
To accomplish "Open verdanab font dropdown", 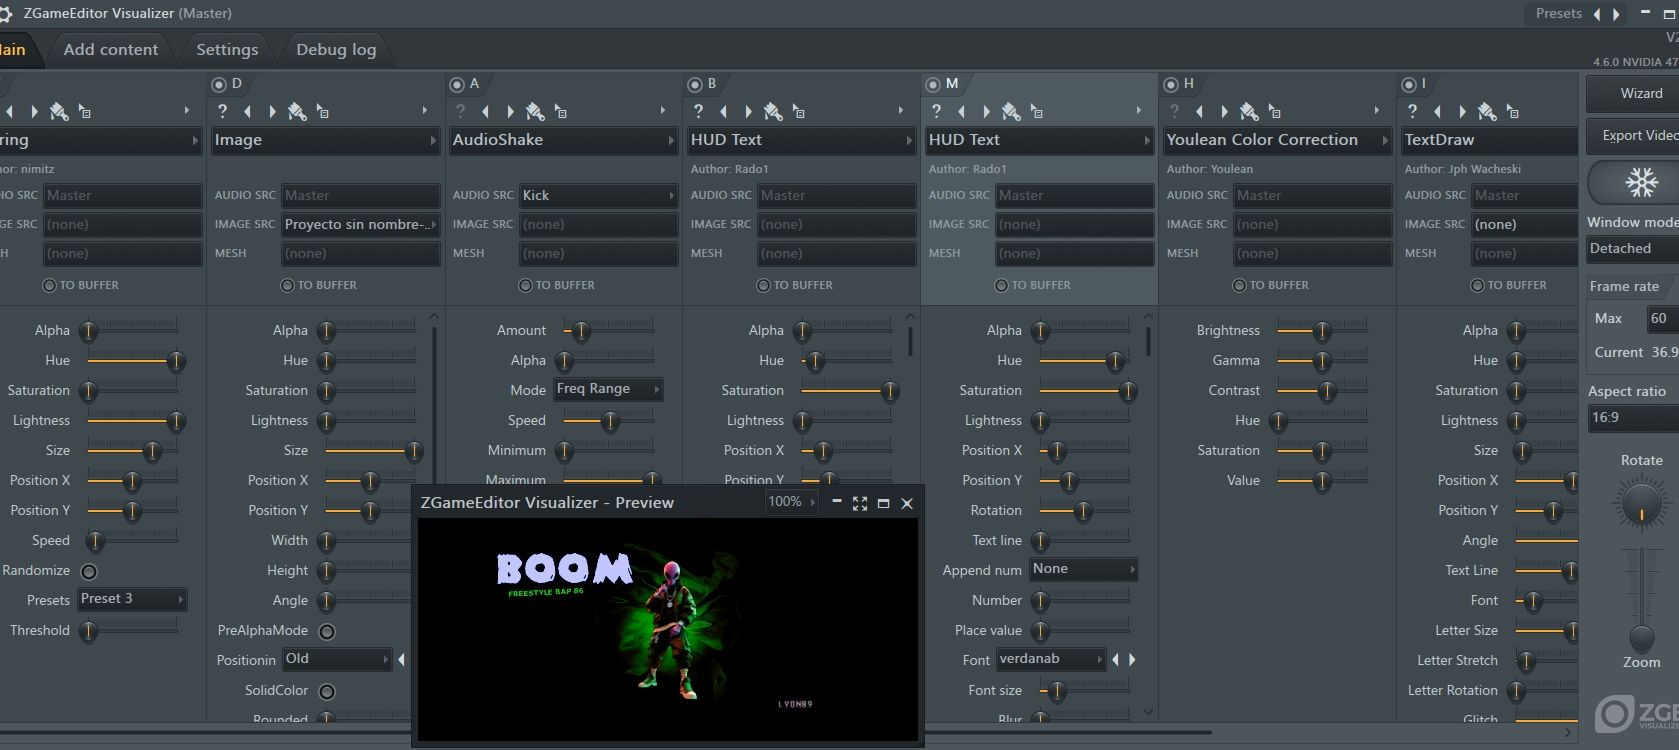I will pos(1051,659).
